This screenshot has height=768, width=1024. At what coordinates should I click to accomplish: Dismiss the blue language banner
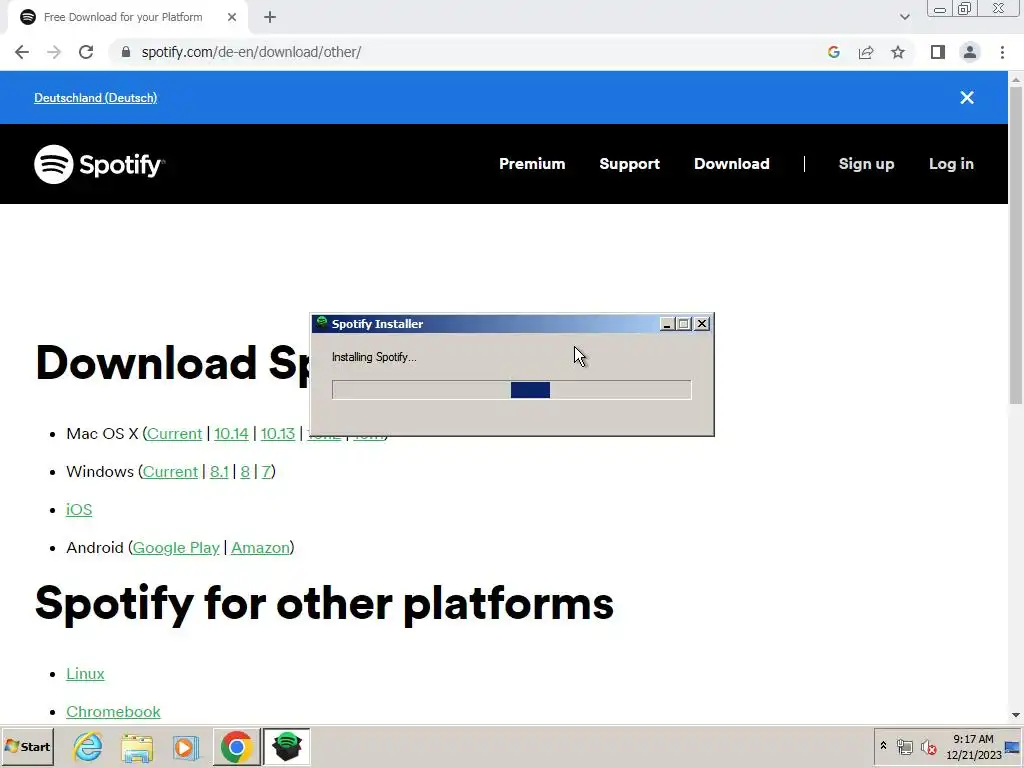[x=967, y=97]
